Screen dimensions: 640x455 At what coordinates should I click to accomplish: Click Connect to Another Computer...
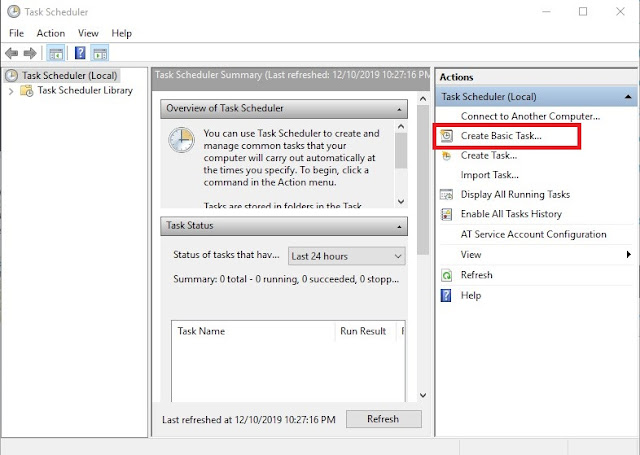530,116
